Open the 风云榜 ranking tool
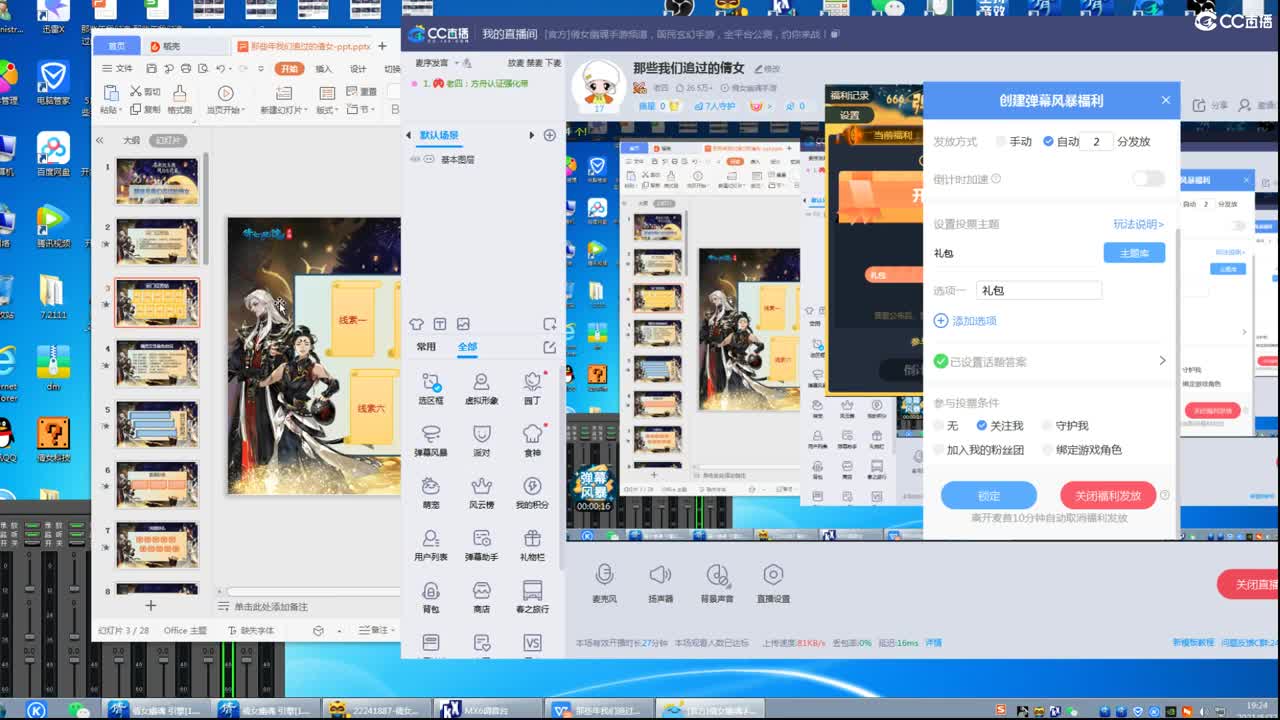This screenshot has height=720, width=1280. click(482, 492)
